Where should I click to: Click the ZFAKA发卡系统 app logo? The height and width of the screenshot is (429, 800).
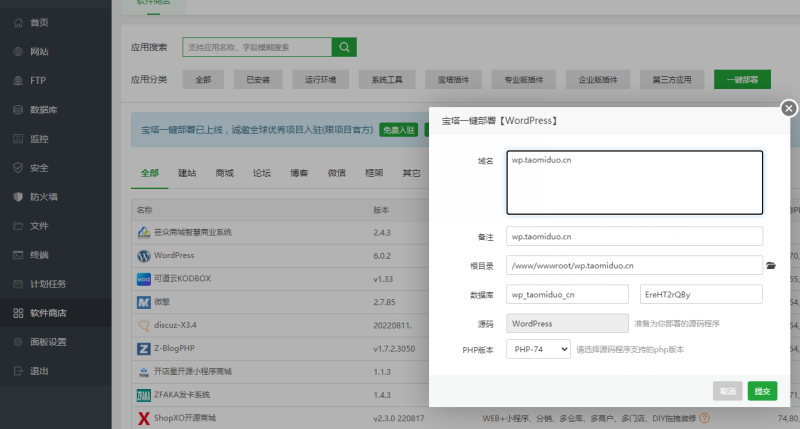(x=144, y=395)
